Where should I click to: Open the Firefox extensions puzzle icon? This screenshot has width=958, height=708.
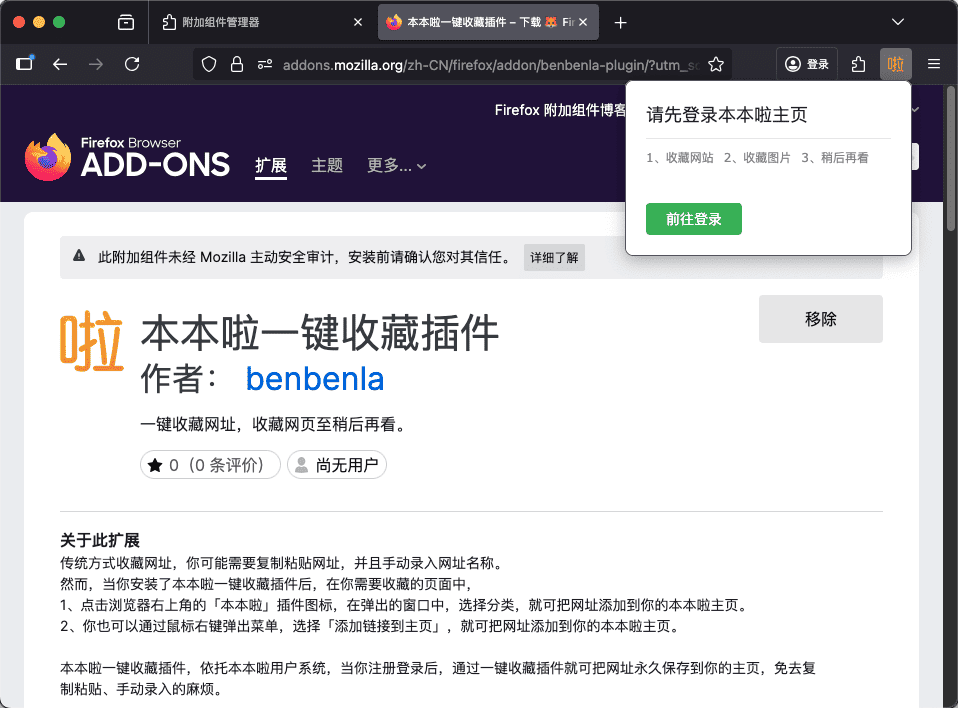coord(858,64)
